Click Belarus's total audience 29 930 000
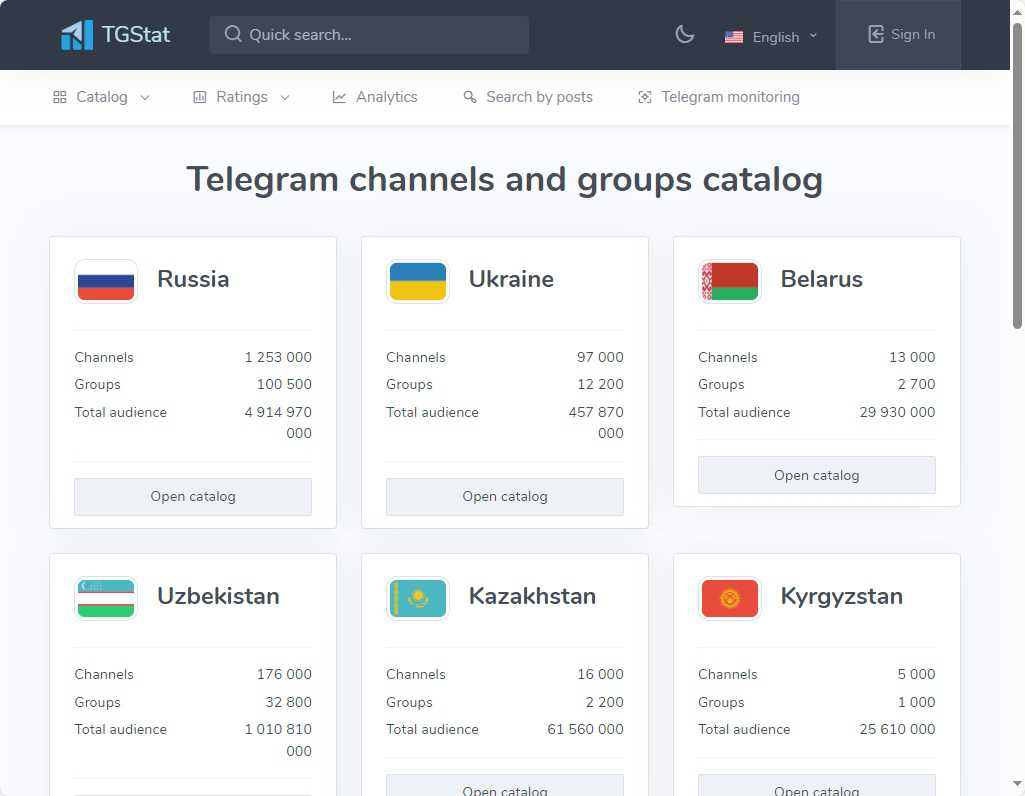The width and height of the screenshot is (1025, 796). tap(898, 412)
